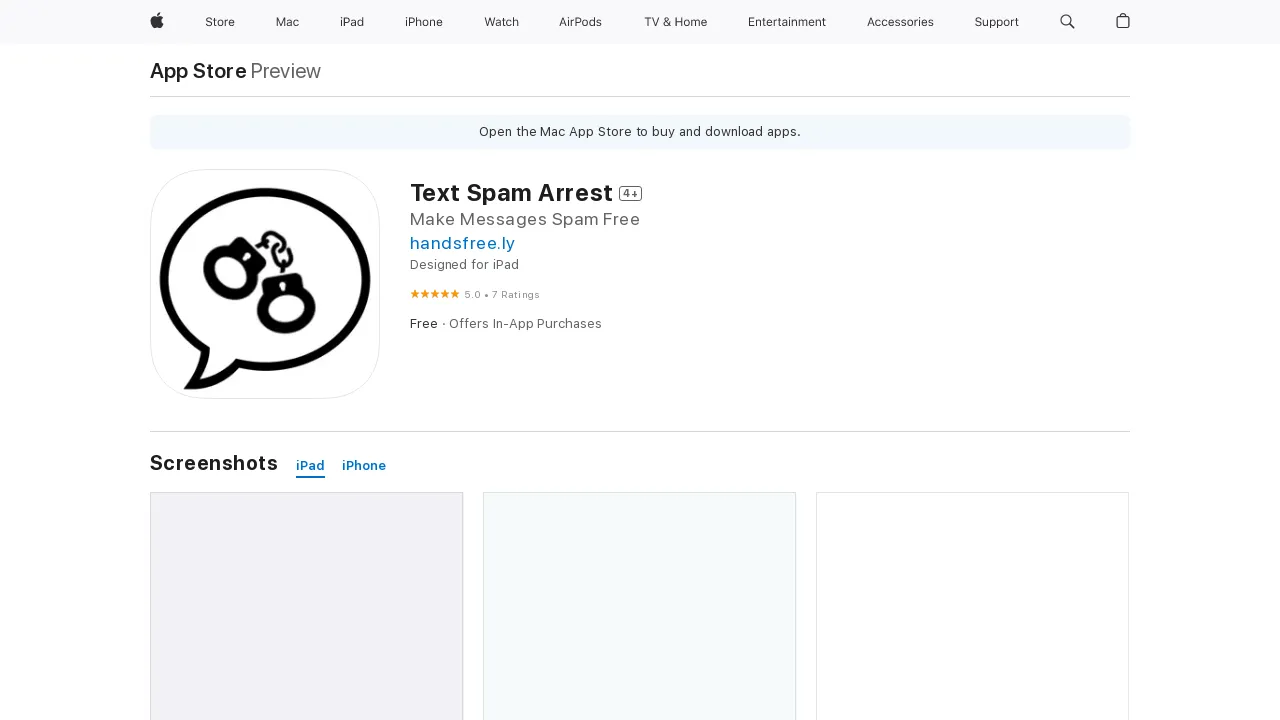Open the Watch menu item

501,22
